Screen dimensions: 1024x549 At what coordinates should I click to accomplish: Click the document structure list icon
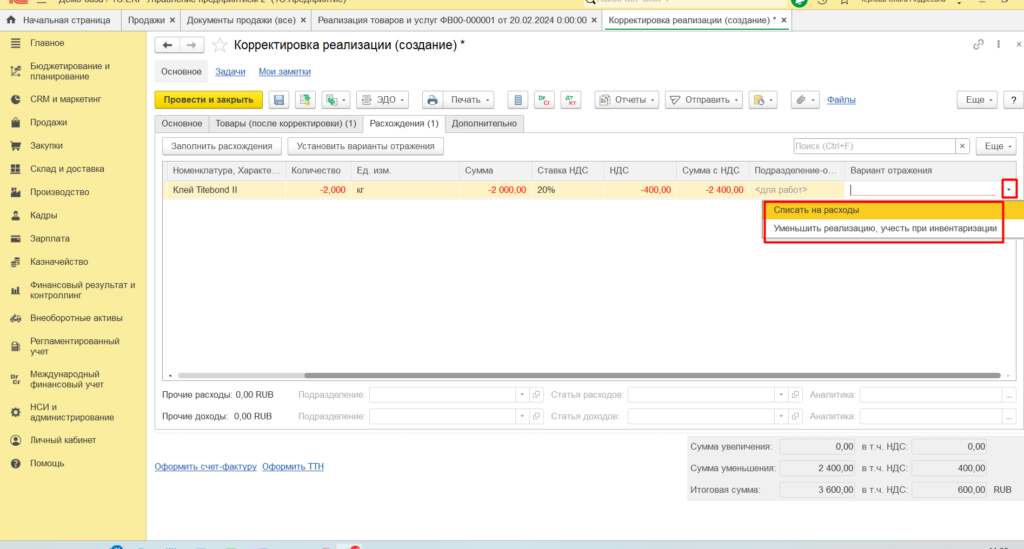click(x=518, y=100)
